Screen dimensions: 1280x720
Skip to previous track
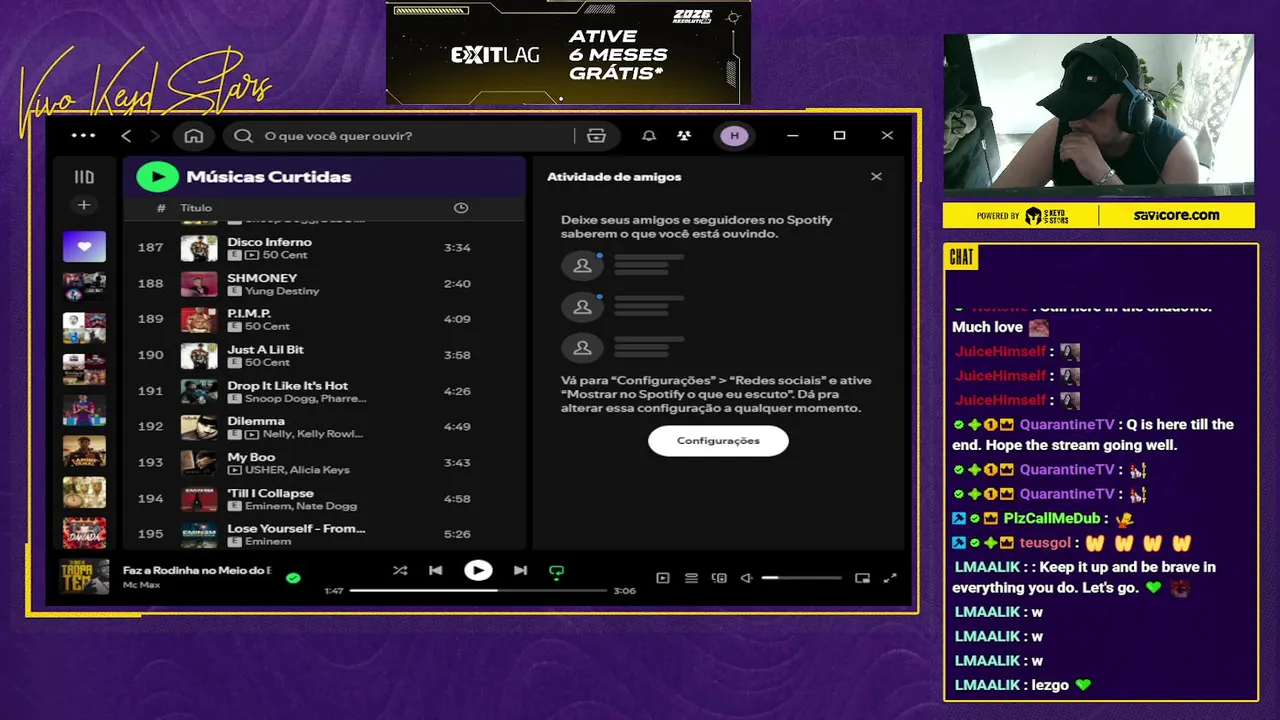pos(436,571)
